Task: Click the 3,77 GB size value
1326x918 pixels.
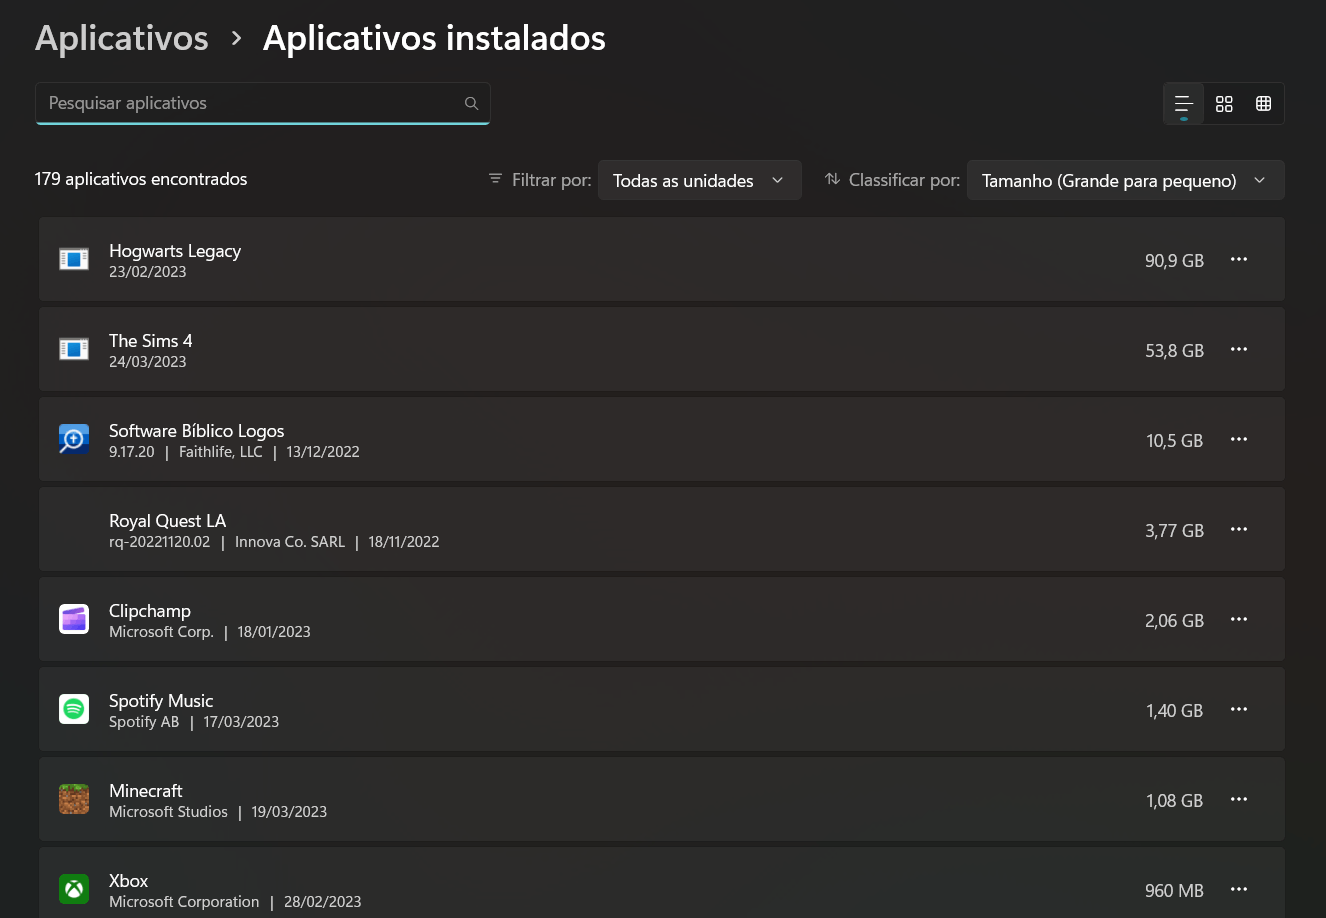Action: pos(1174,531)
